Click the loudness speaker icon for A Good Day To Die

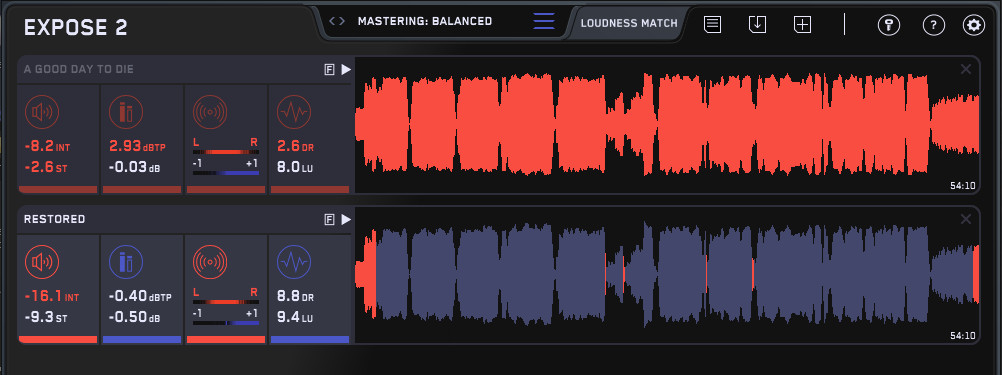point(42,112)
